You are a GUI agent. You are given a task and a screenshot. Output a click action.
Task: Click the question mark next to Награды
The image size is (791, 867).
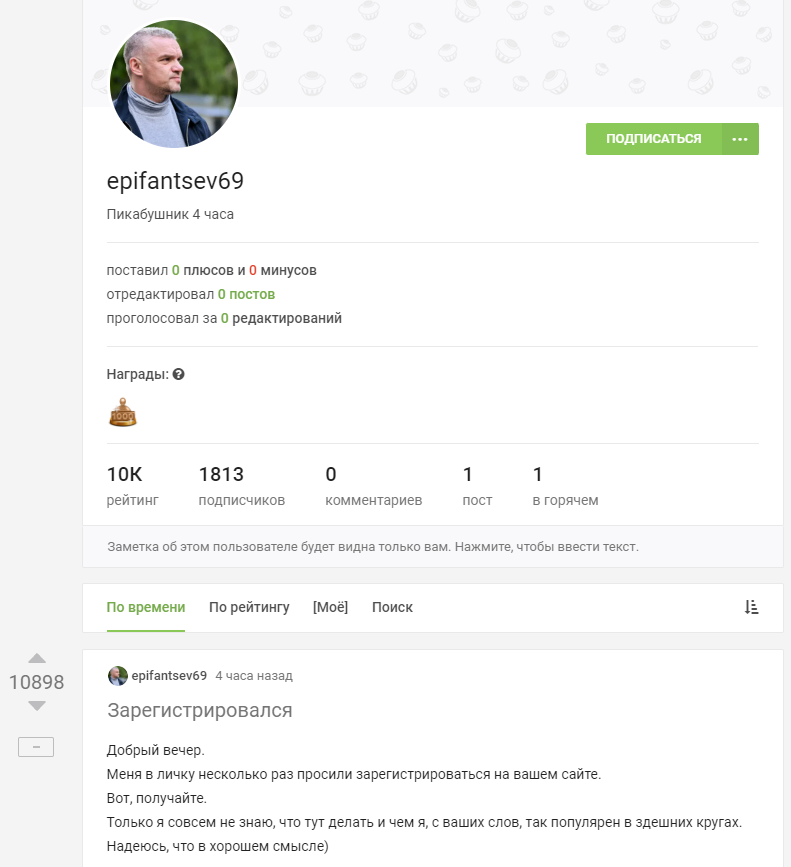pyautogui.click(x=178, y=374)
